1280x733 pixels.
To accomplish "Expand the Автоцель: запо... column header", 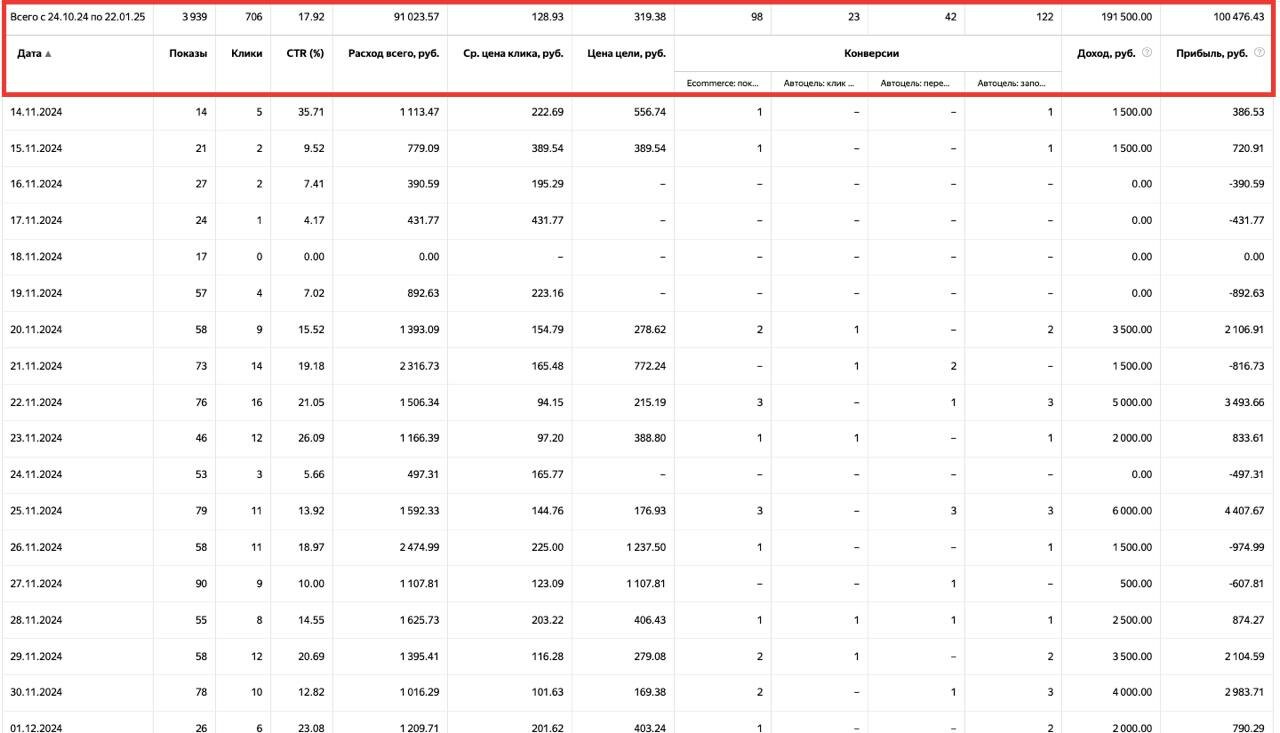I will (x=1012, y=84).
